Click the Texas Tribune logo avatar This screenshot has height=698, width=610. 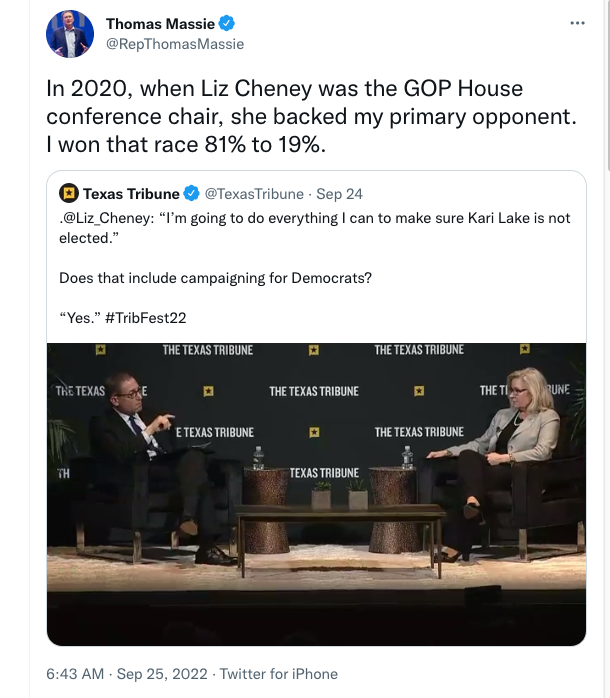point(69,194)
